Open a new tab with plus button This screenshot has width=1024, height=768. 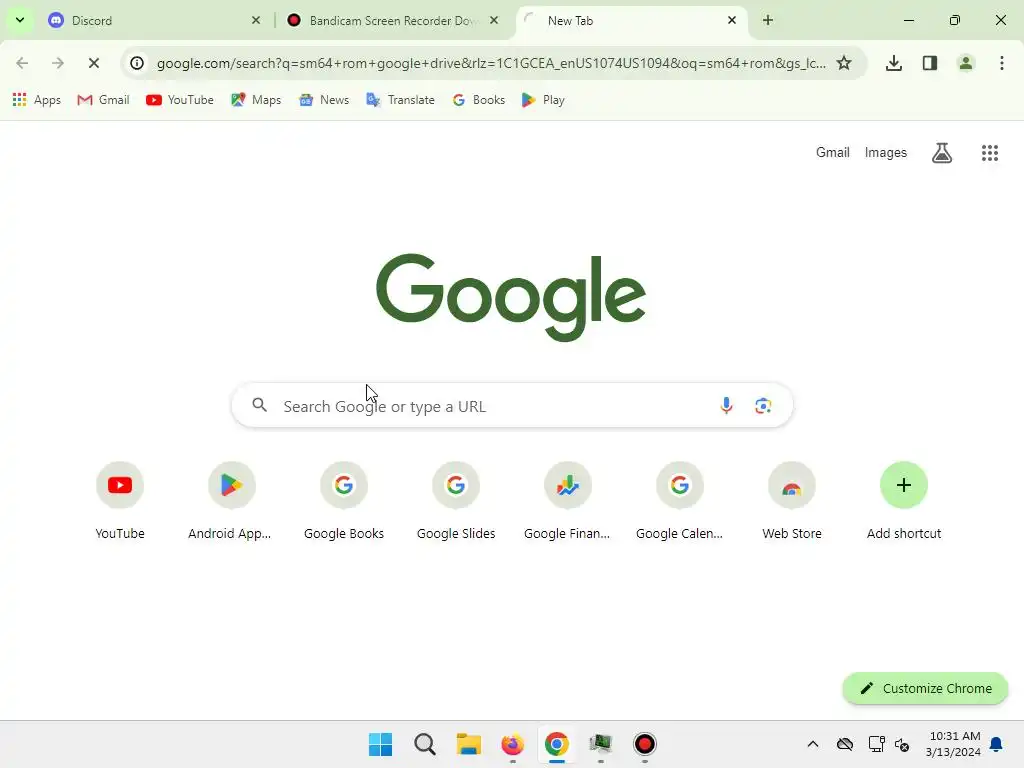click(768, 20)
